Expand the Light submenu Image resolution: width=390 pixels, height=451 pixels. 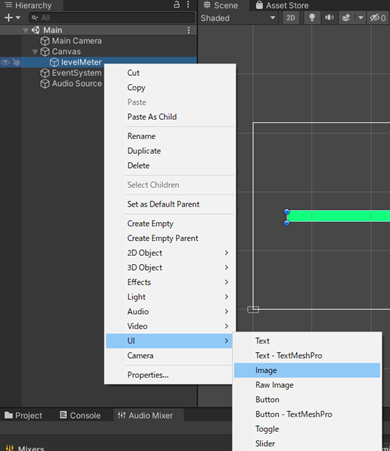[170, 297]
